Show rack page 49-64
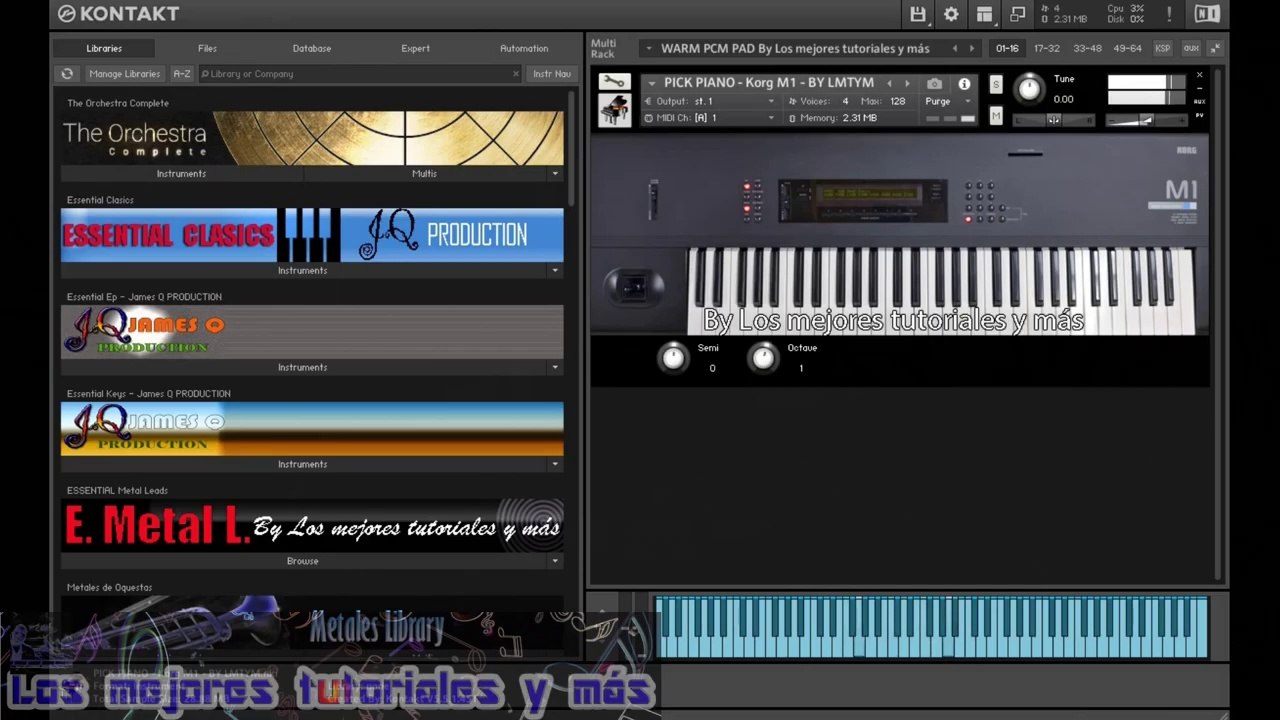 (x=1127, y=48)
